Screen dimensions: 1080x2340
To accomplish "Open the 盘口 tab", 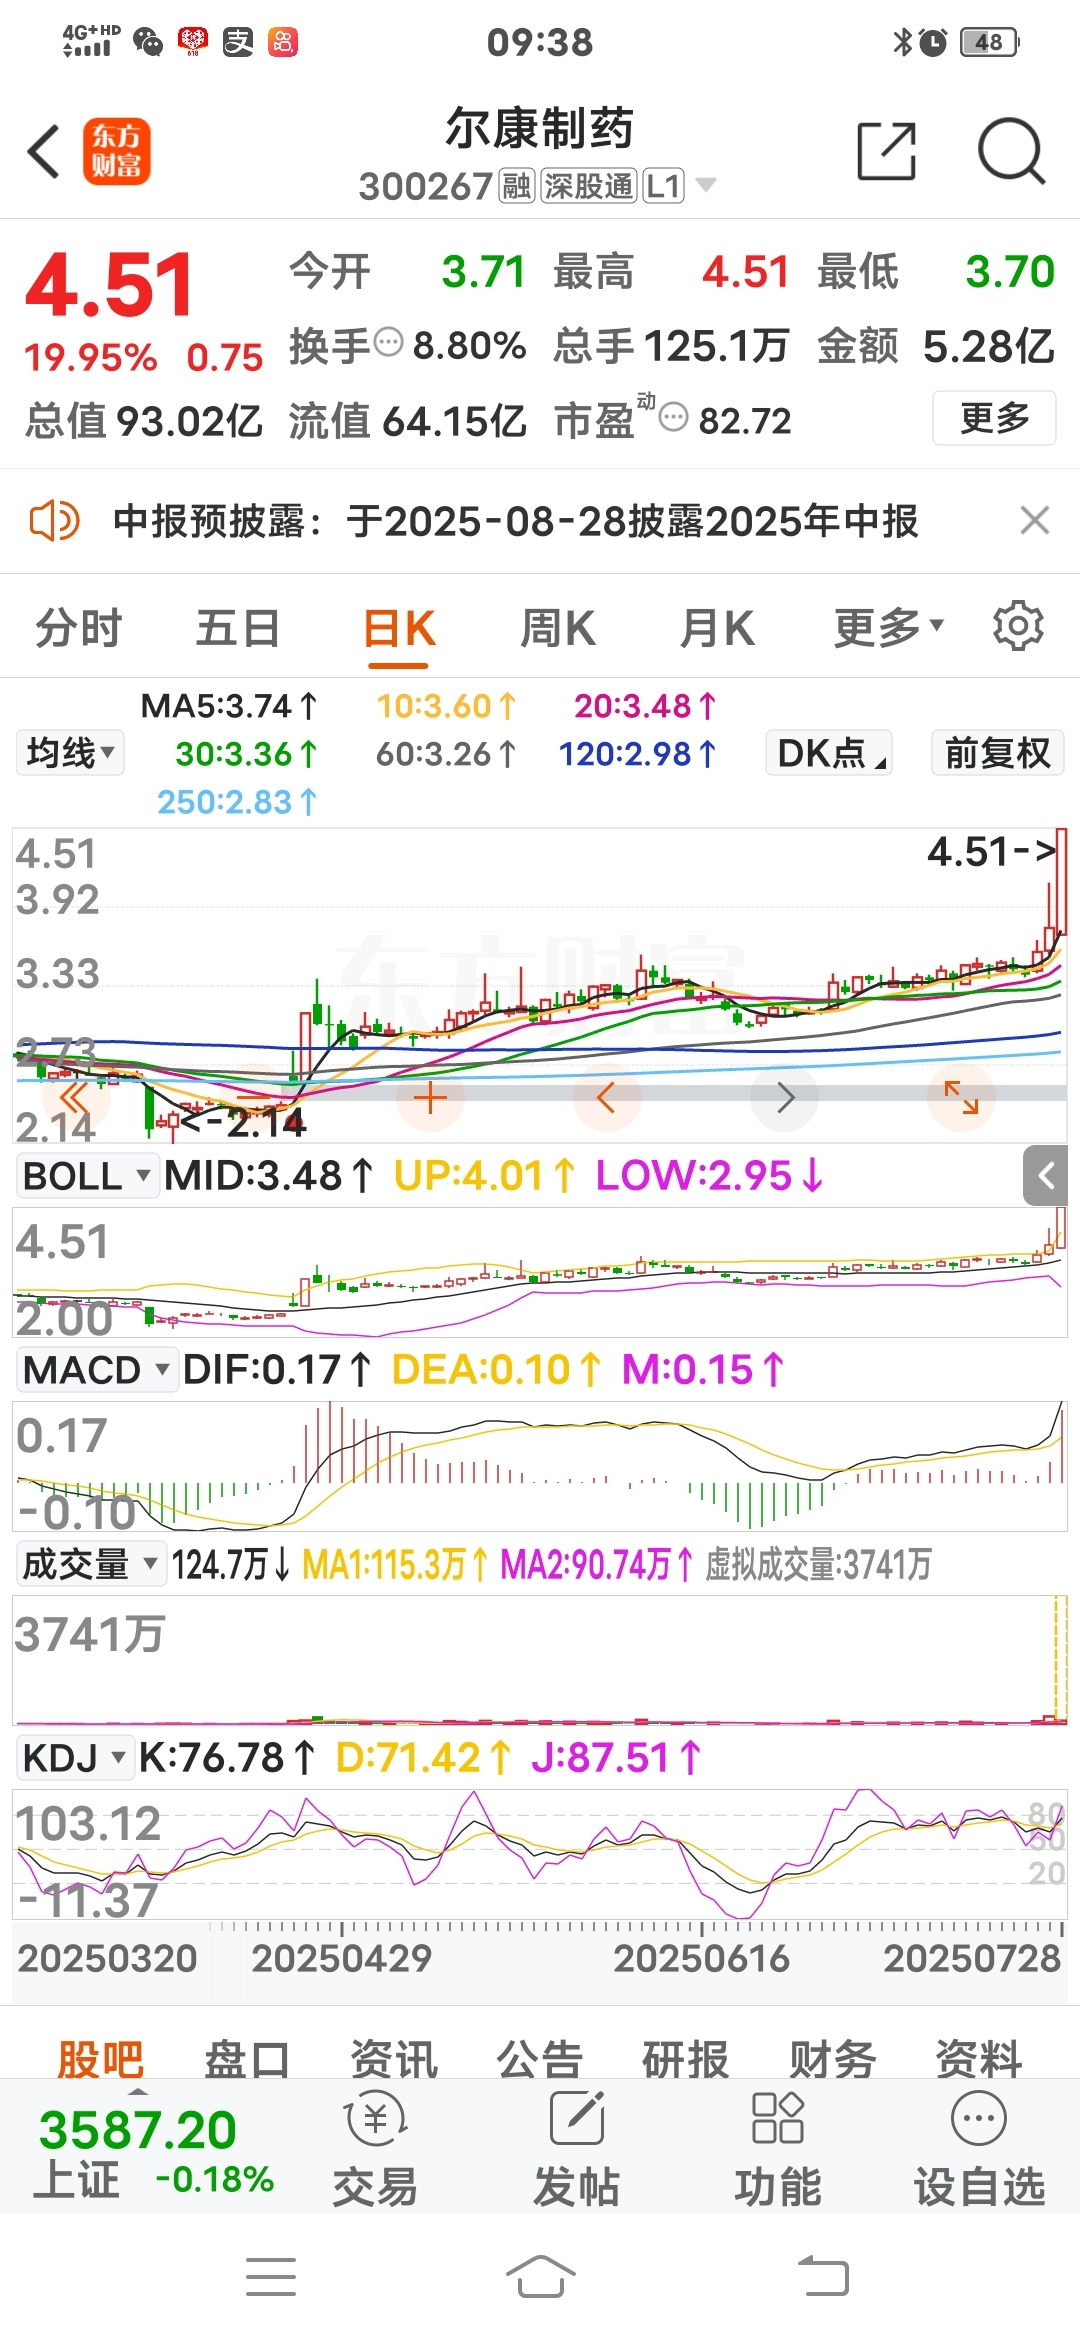I will point(247,2058).
